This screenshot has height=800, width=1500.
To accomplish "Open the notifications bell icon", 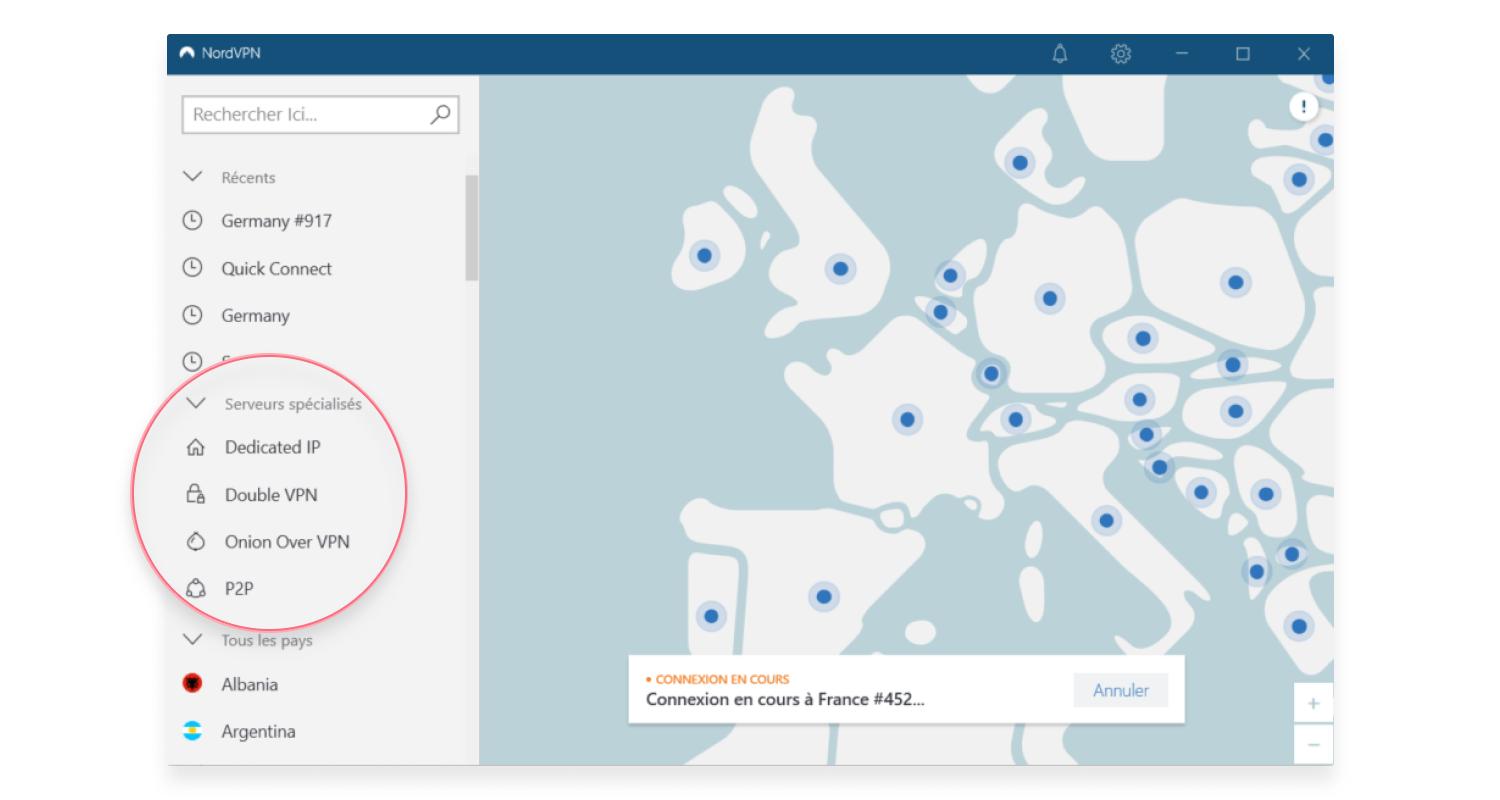I will [x=1060, y=54].
